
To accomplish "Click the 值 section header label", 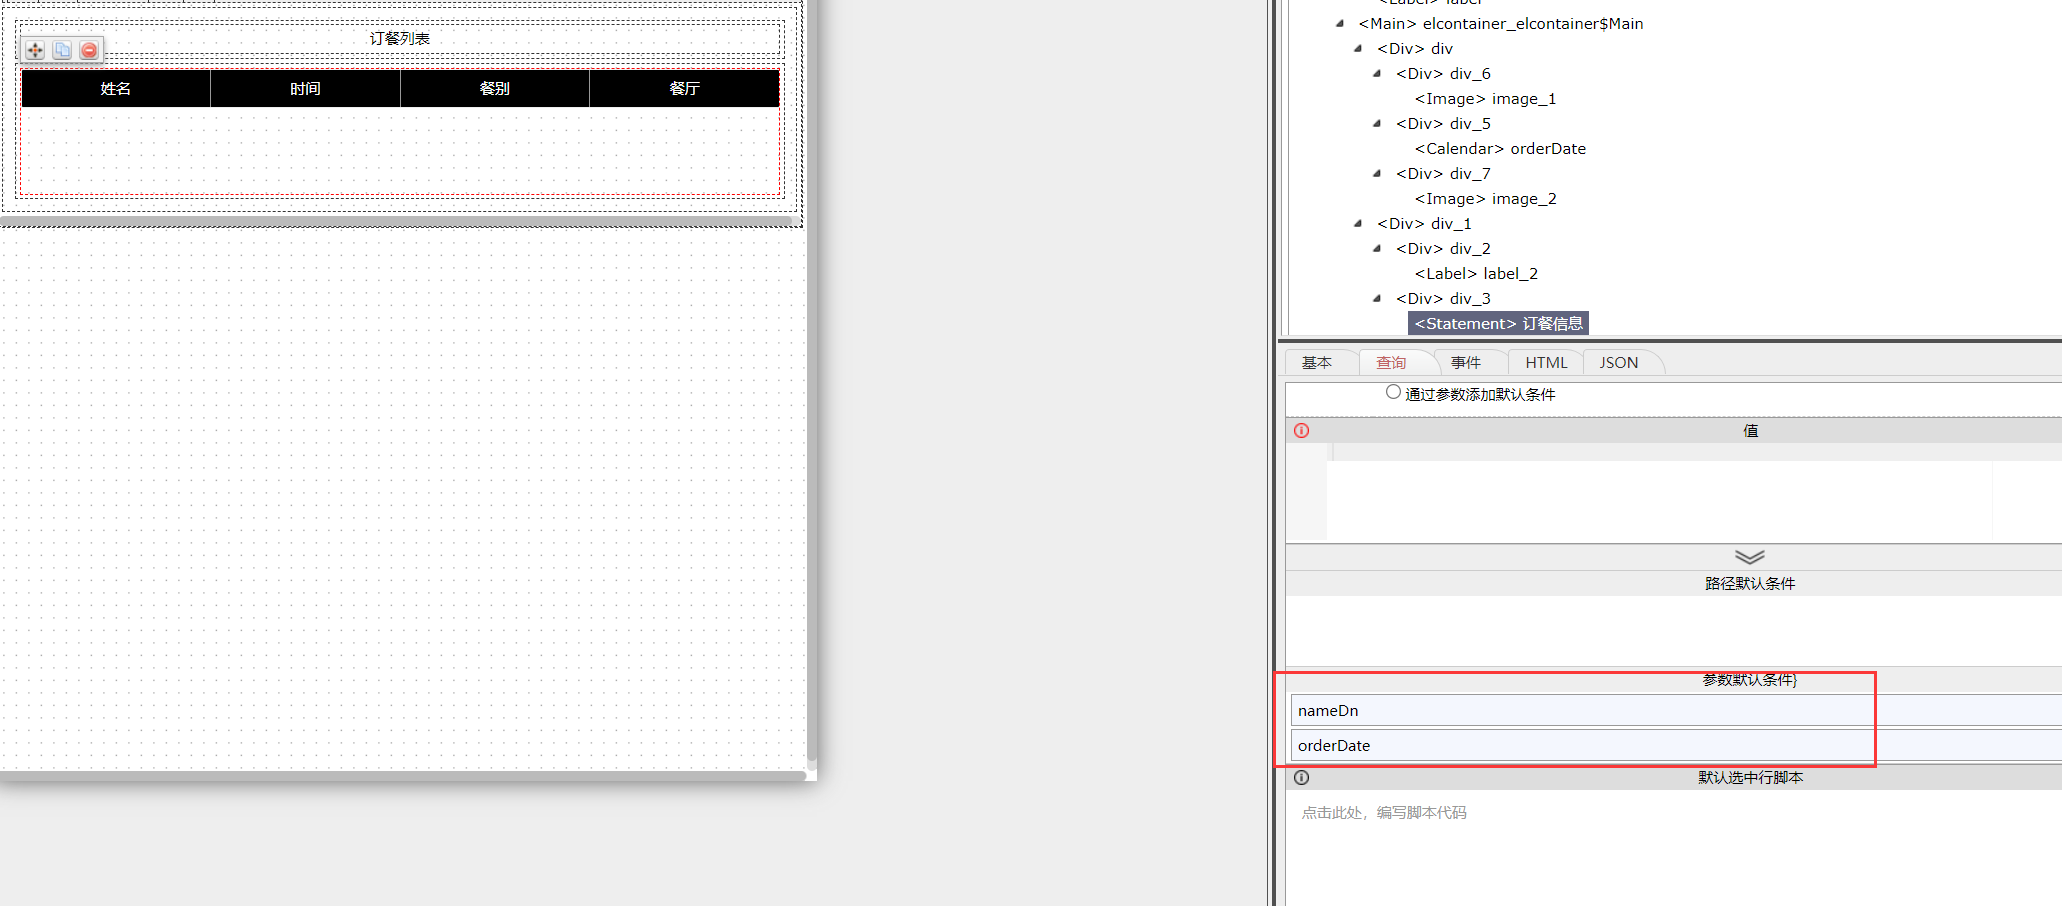I will click(1750, 431).
